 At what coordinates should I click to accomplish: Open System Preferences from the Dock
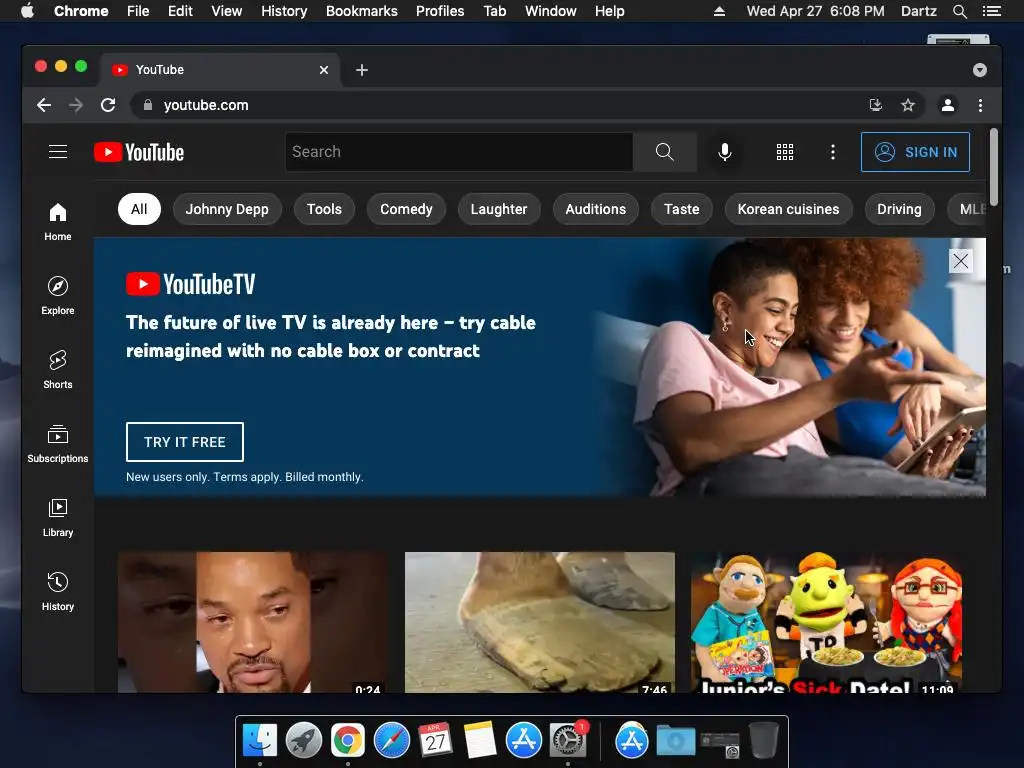568,741
